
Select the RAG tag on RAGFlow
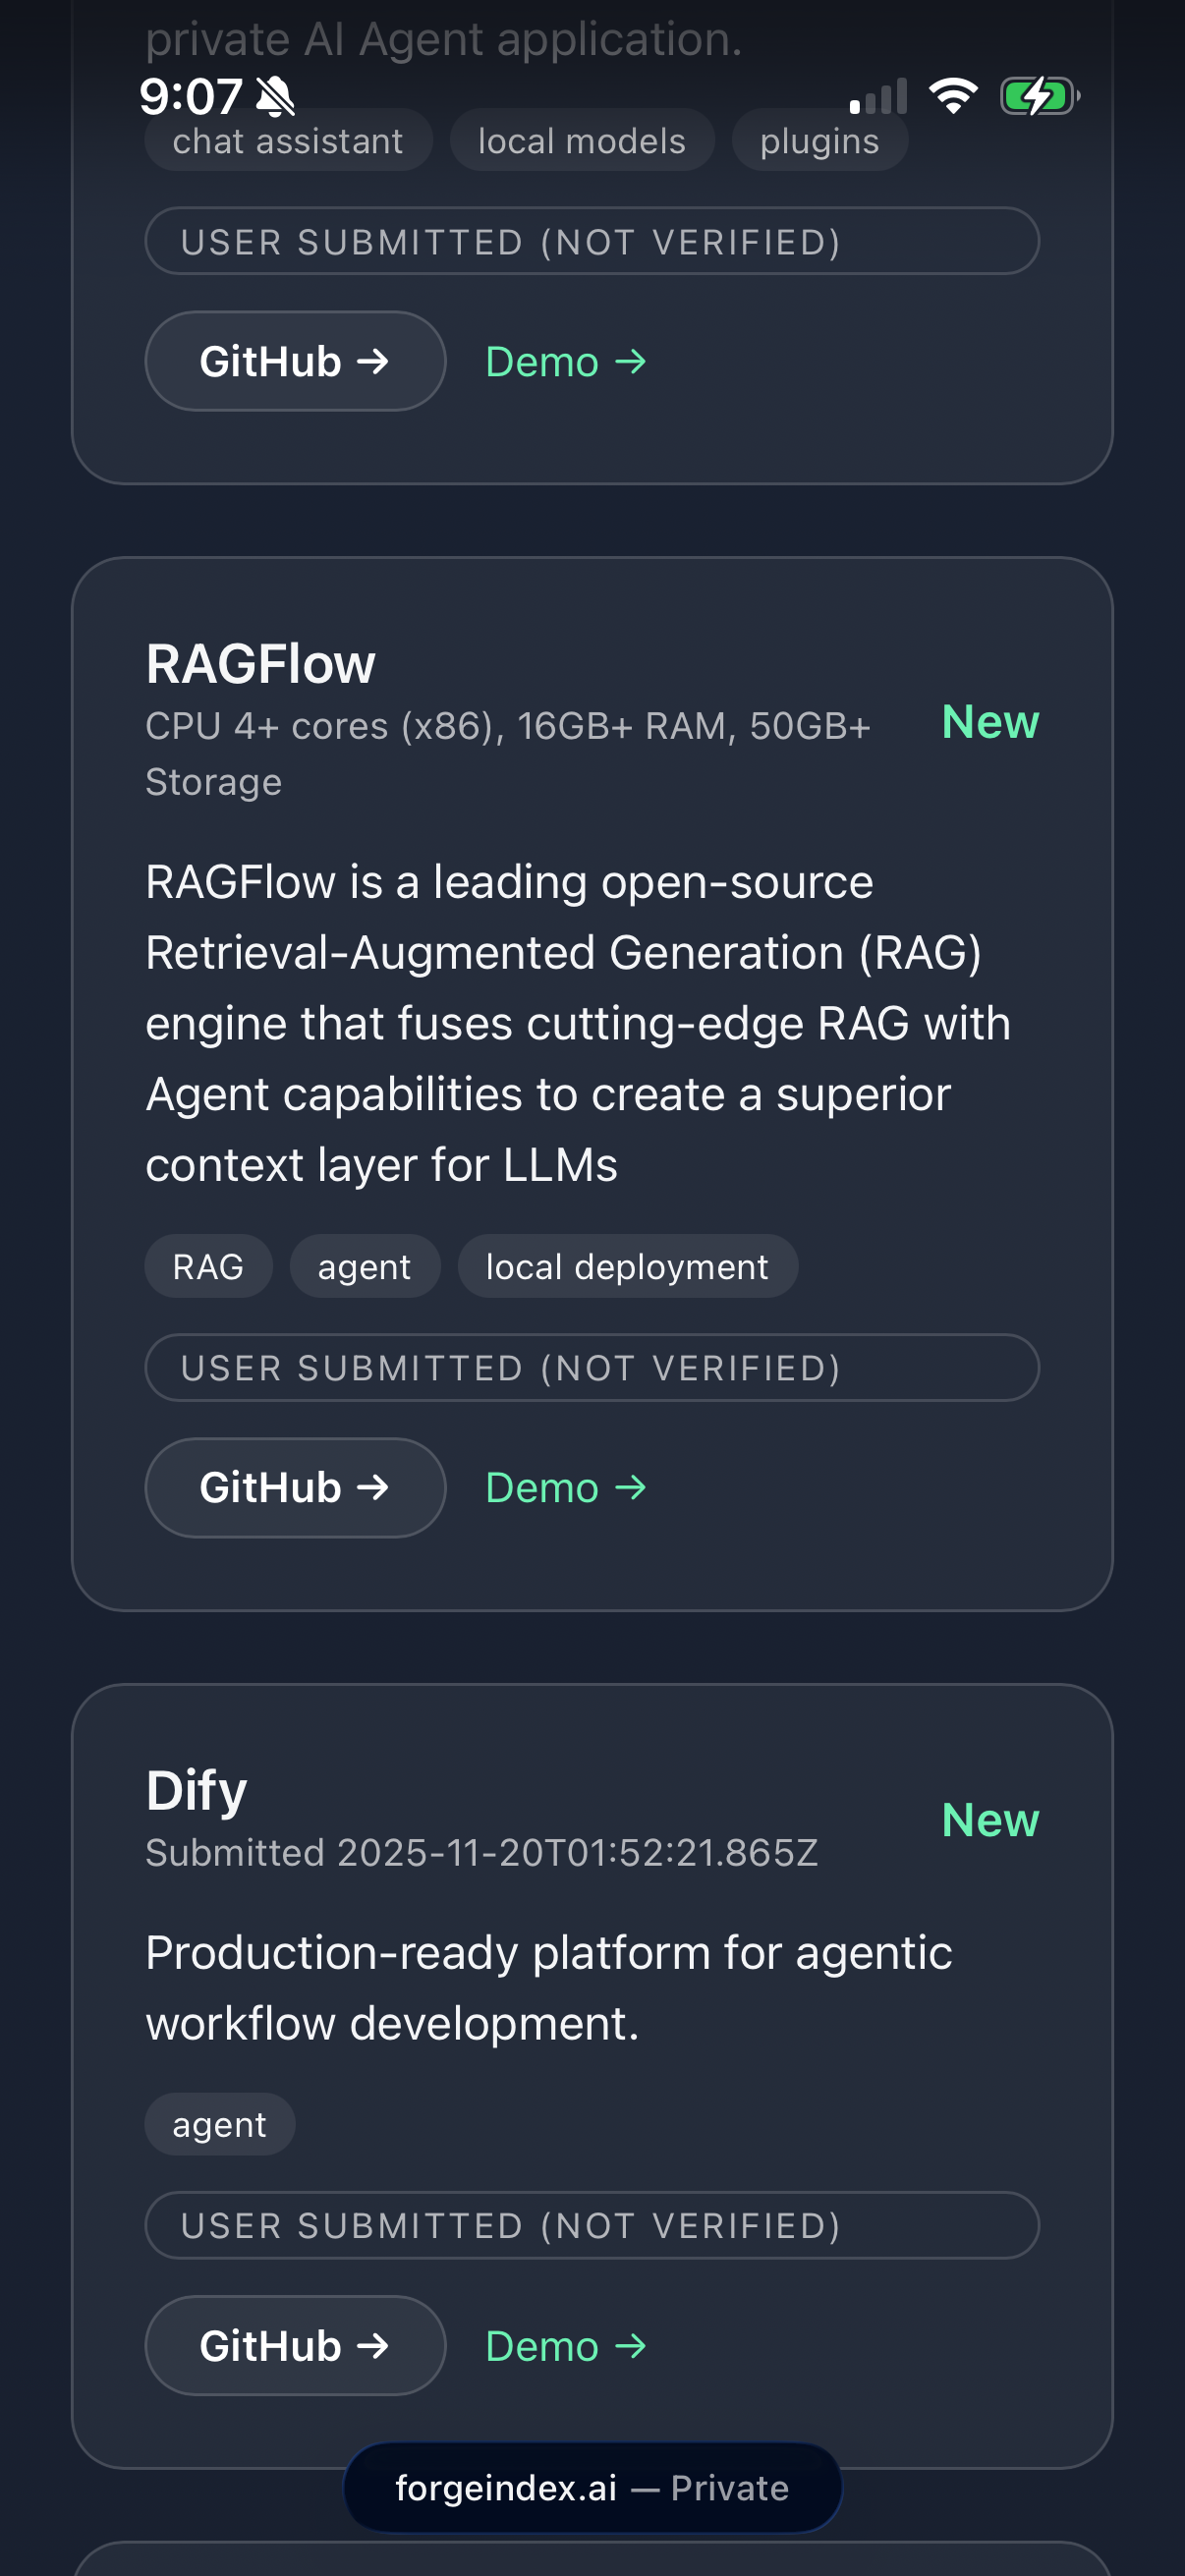click(208, 1266)
